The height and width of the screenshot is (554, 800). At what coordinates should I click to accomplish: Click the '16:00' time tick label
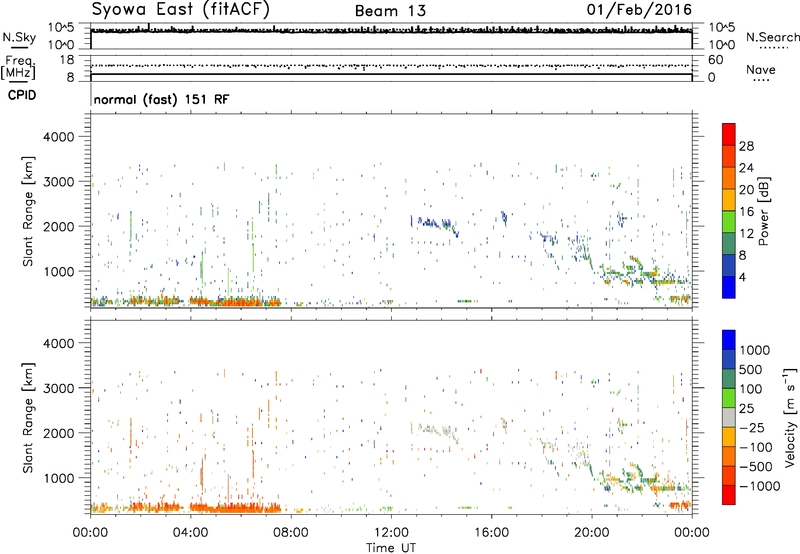coord(491,533)
